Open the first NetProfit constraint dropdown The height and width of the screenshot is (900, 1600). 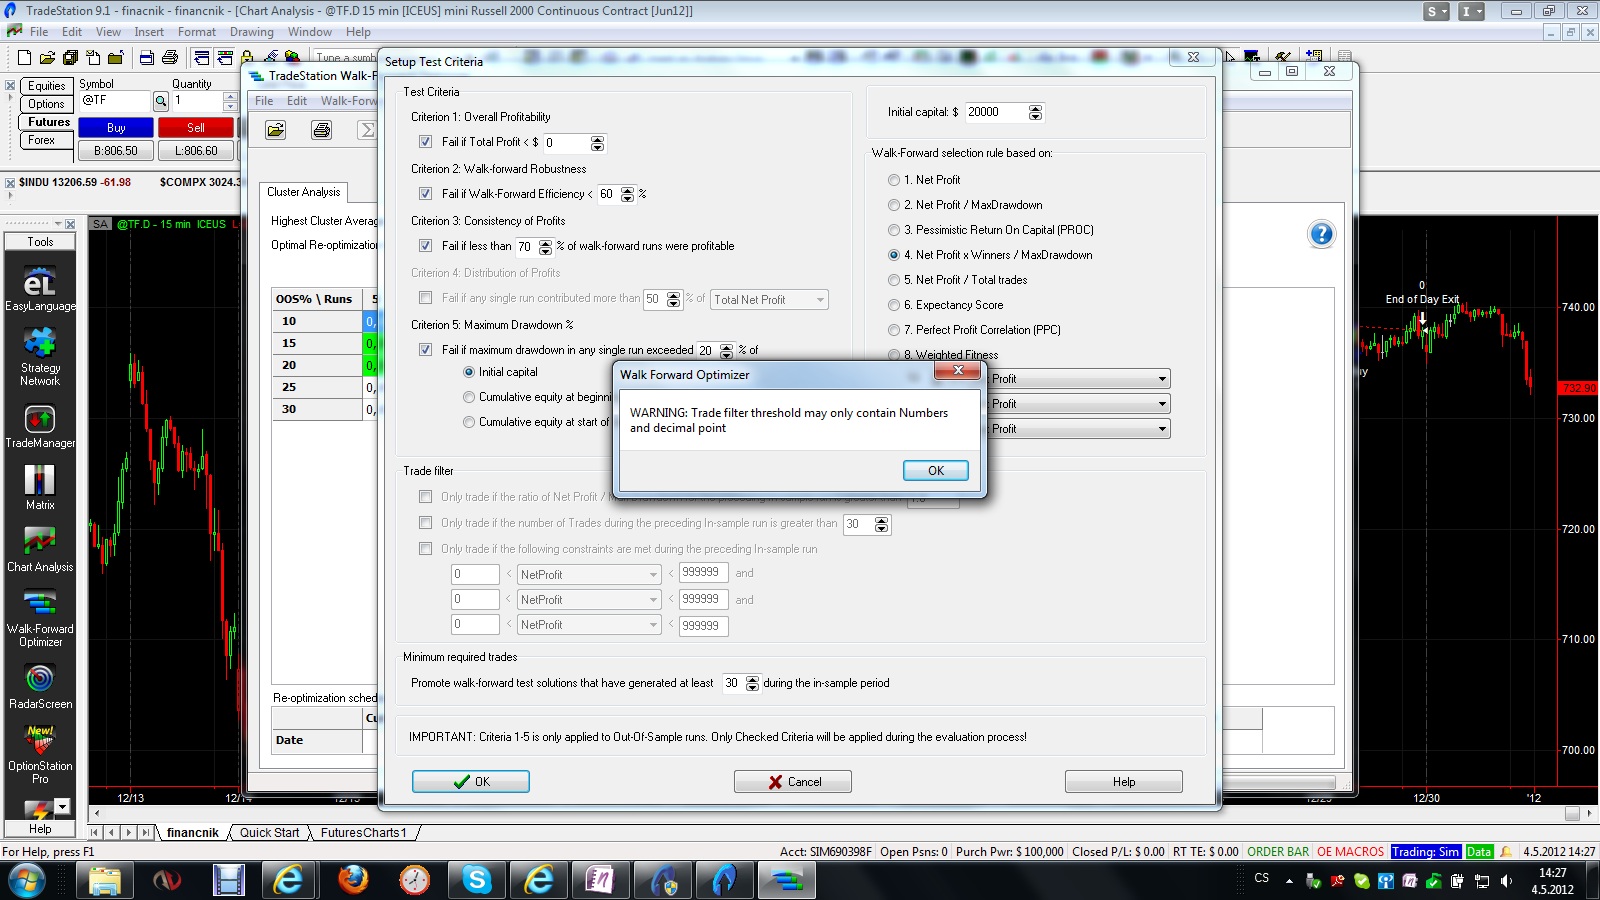coord(589,574)
